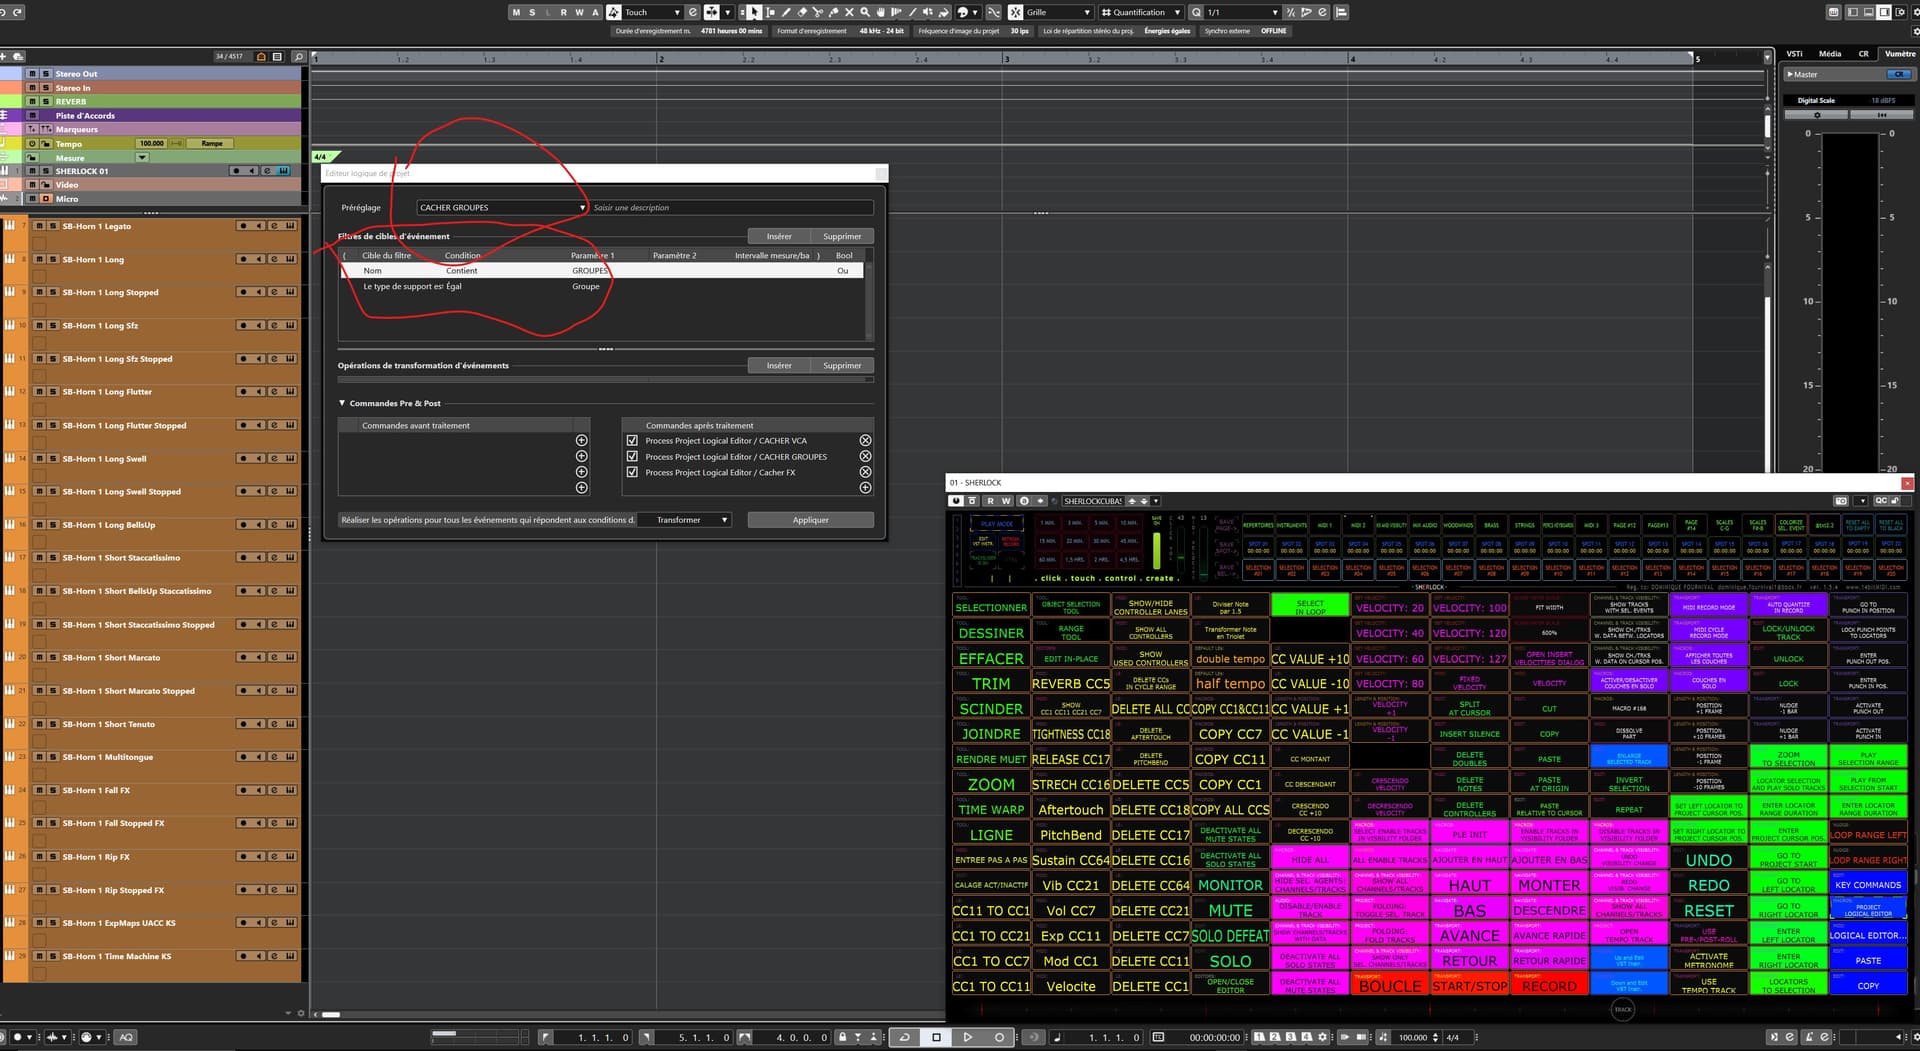Uncheck CACHER GROUPES post command checkbox
The width and height of the screenshot is (1920, 1051).
[632, 456]
